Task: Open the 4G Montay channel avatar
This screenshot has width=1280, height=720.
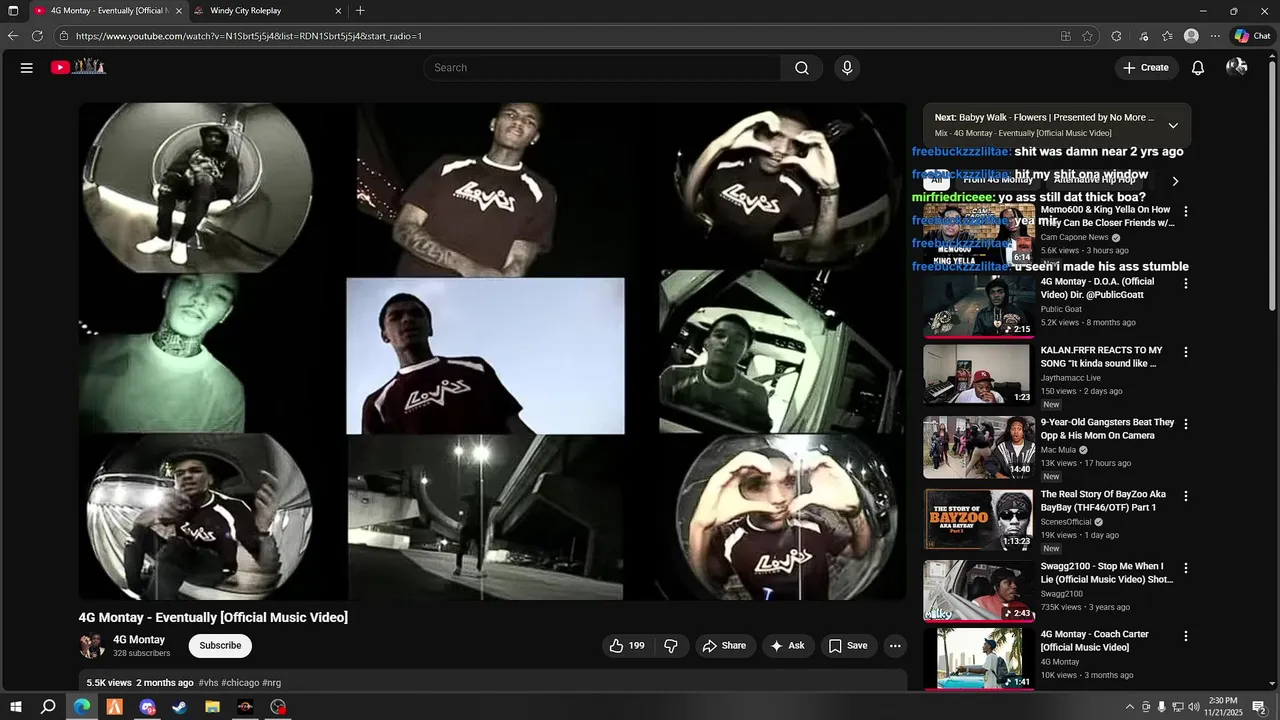Action: pyautogui.click(x=92, y=646)
